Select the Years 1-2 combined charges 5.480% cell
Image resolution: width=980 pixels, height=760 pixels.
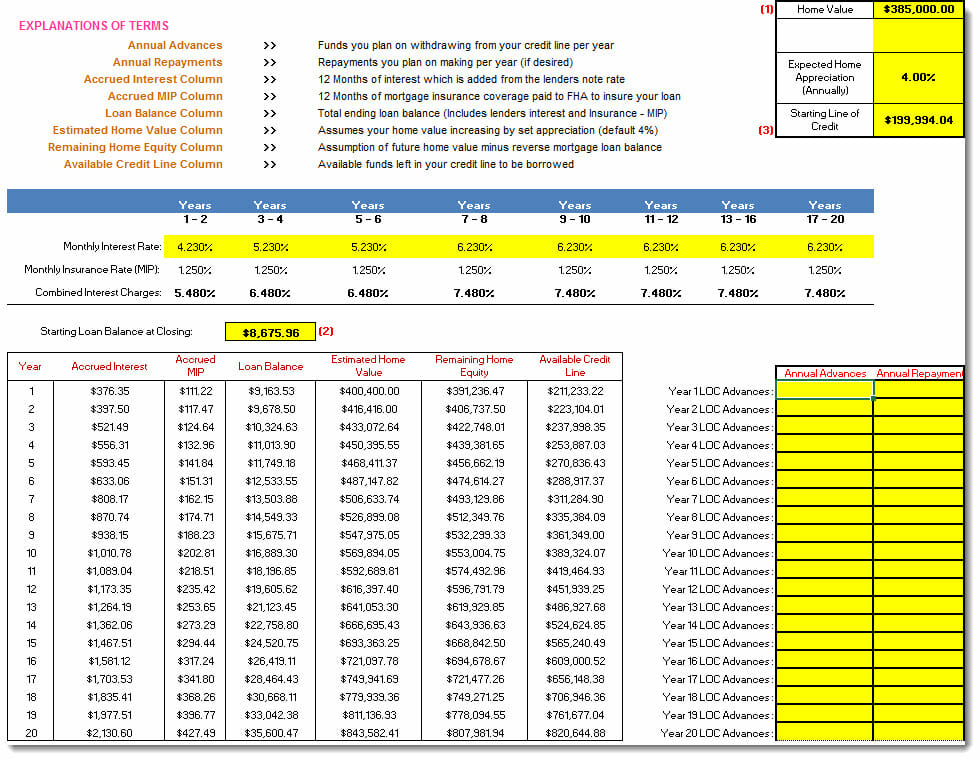195,293
